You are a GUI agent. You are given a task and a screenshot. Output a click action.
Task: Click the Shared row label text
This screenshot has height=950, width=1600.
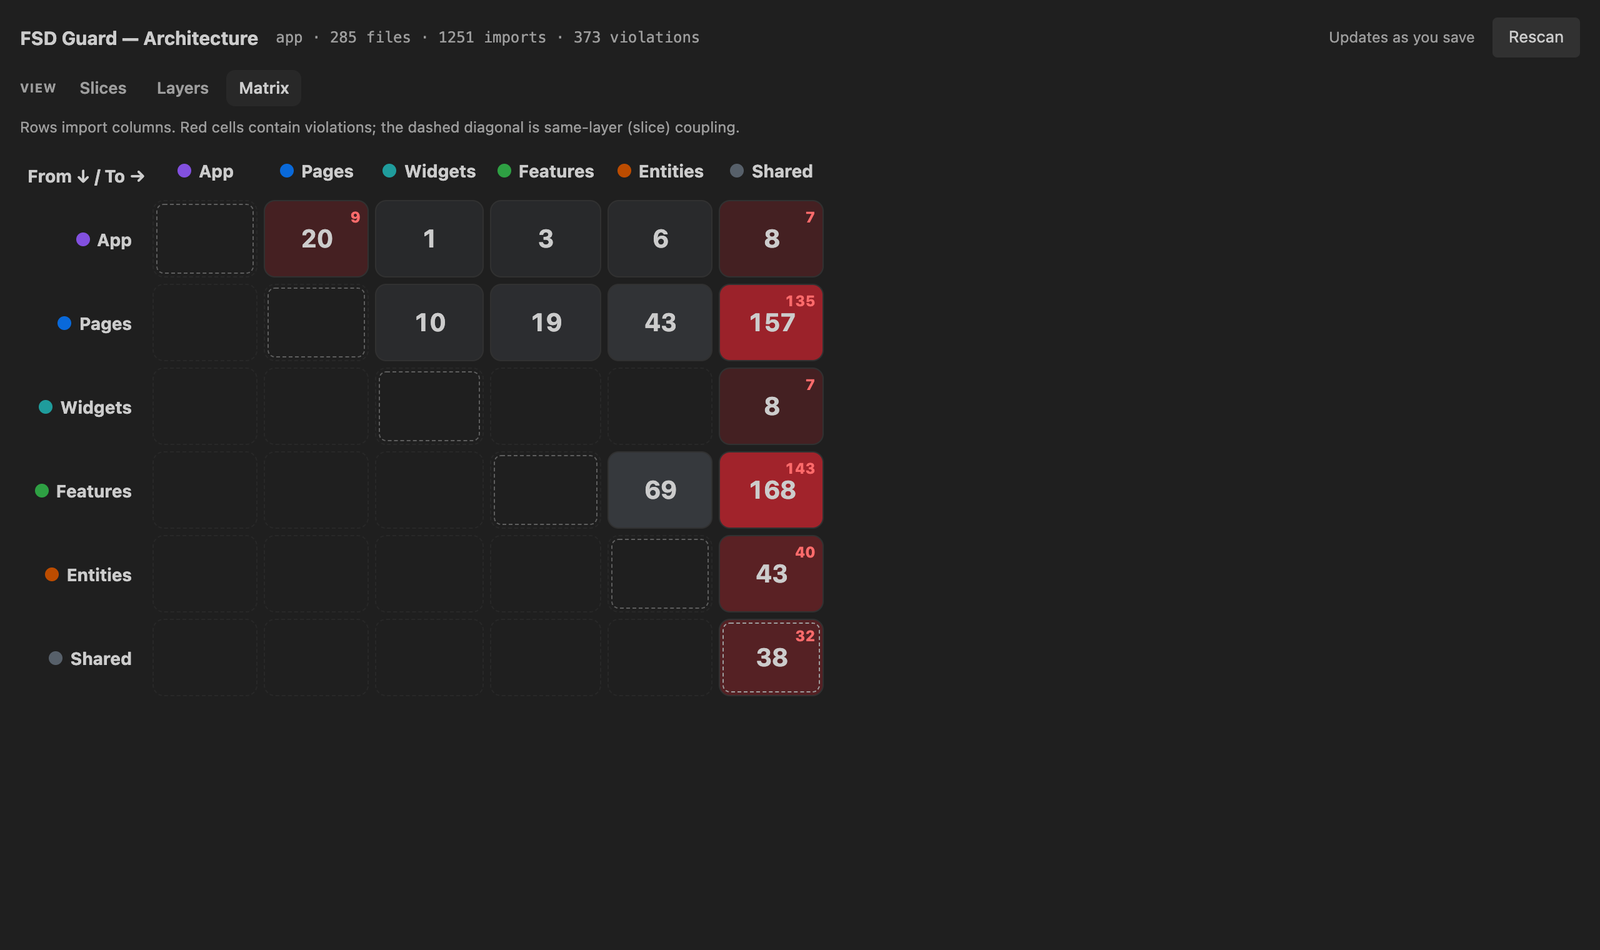click(x=101, y=659)
